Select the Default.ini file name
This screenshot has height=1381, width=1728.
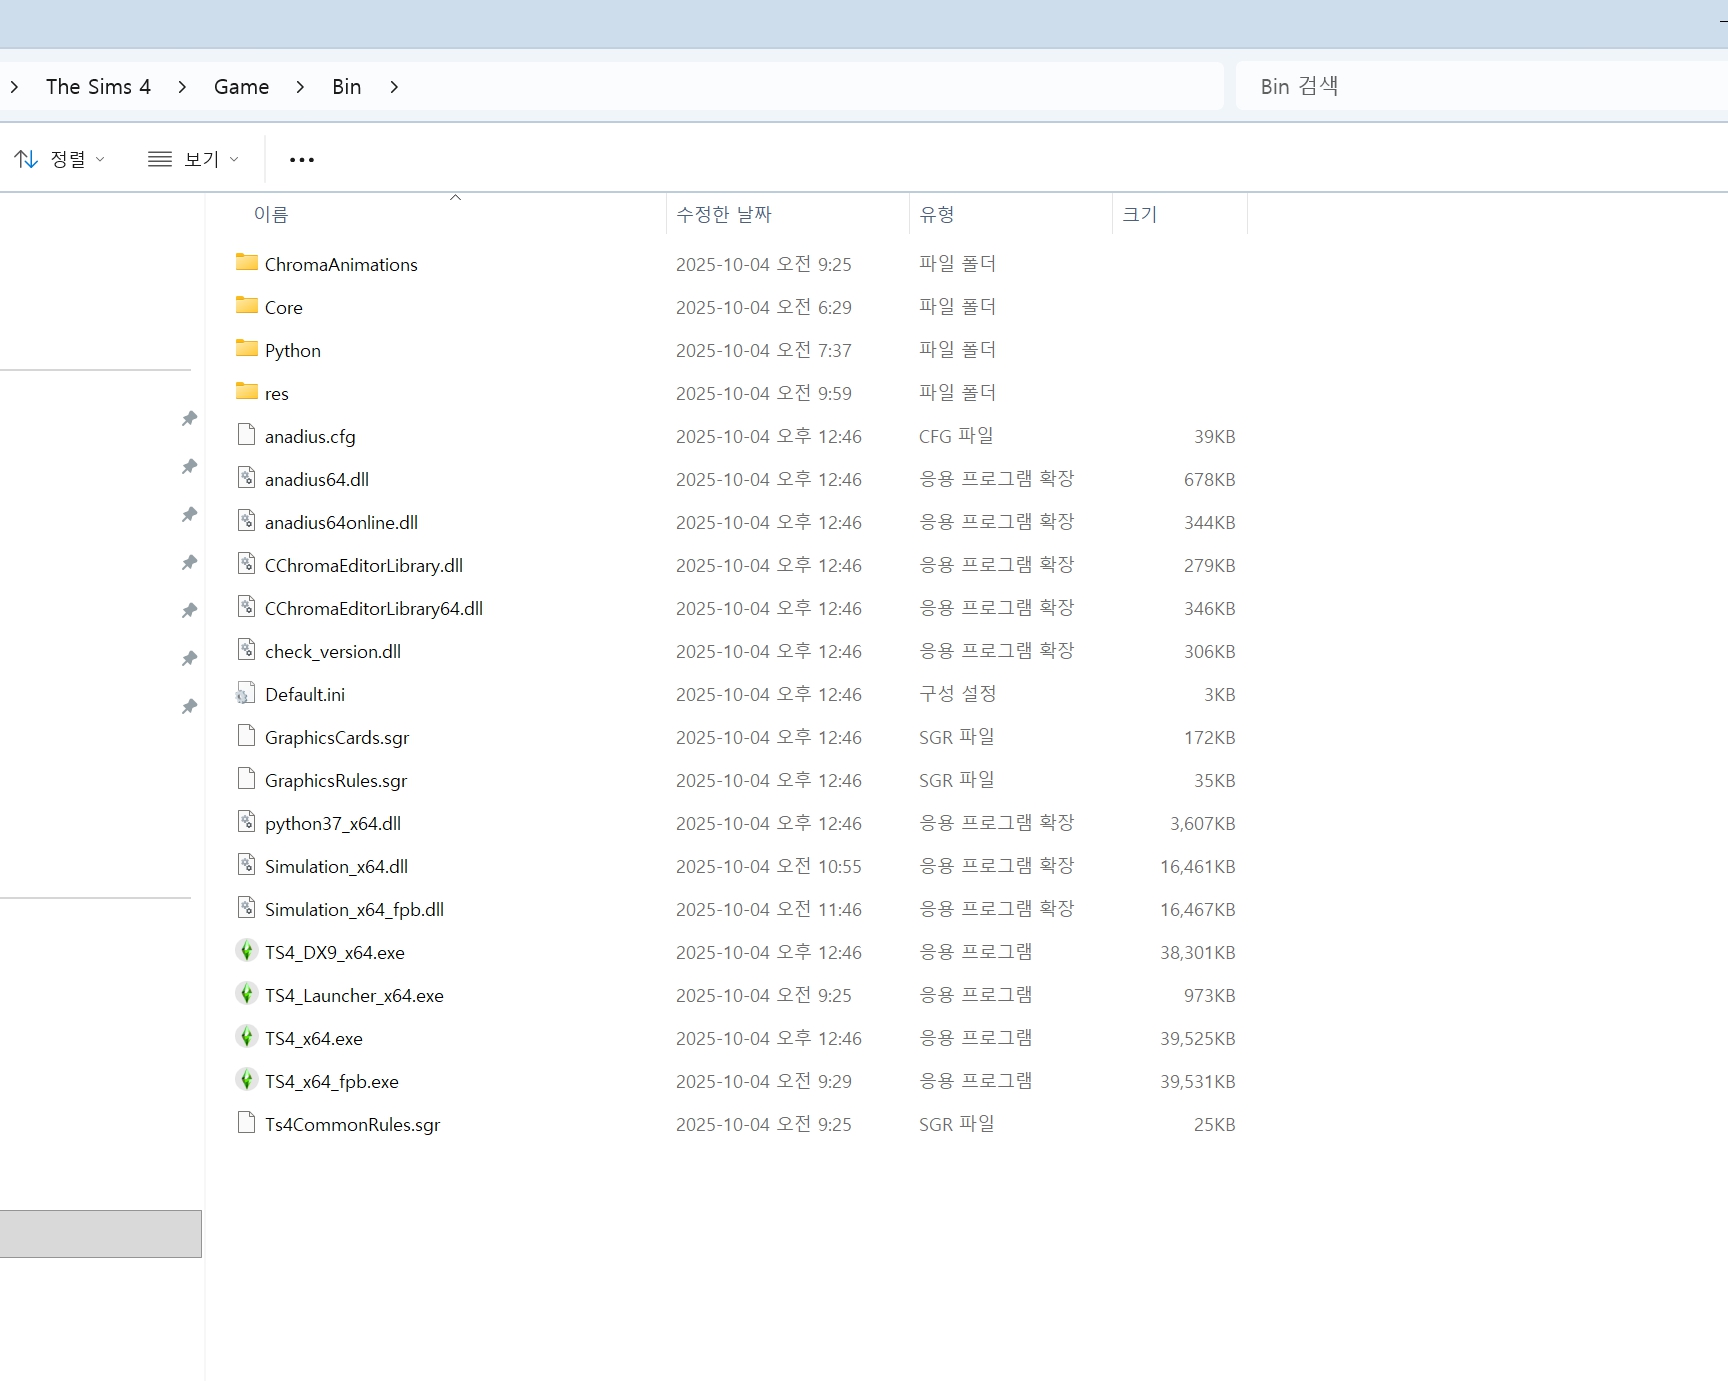(x=305, y=694)
